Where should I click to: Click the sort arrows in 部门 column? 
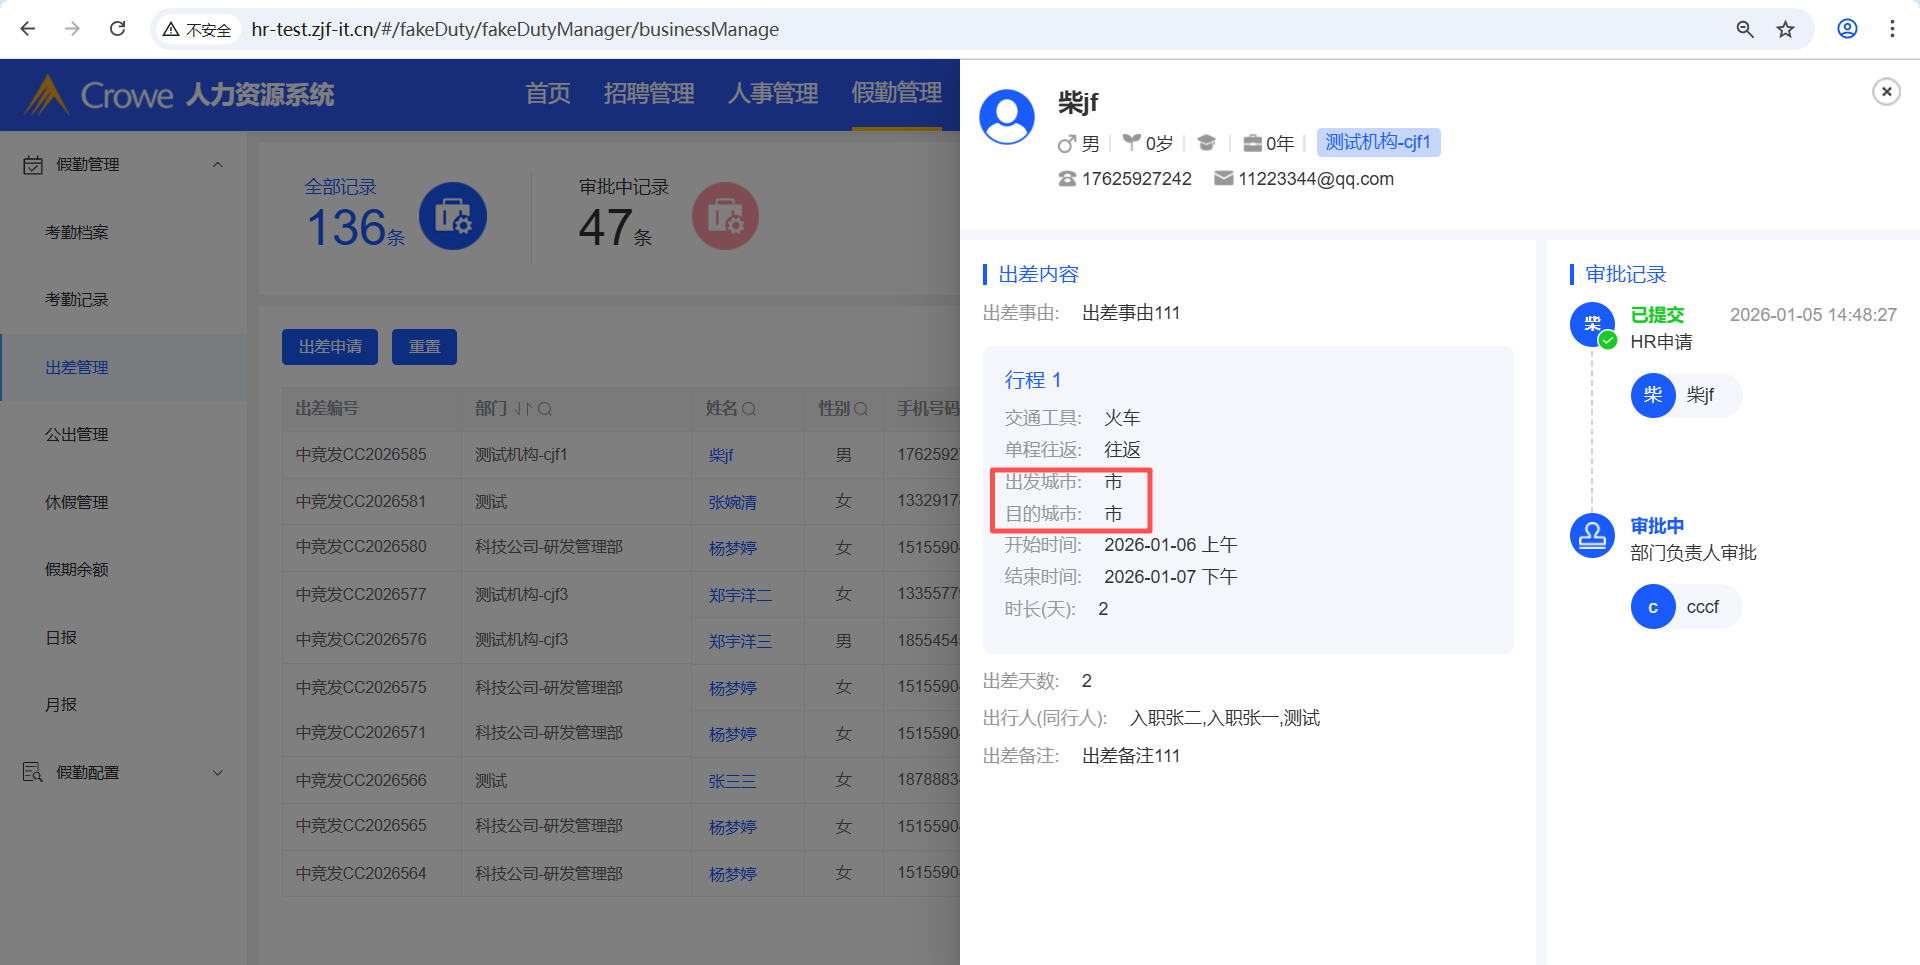(523, 409)
